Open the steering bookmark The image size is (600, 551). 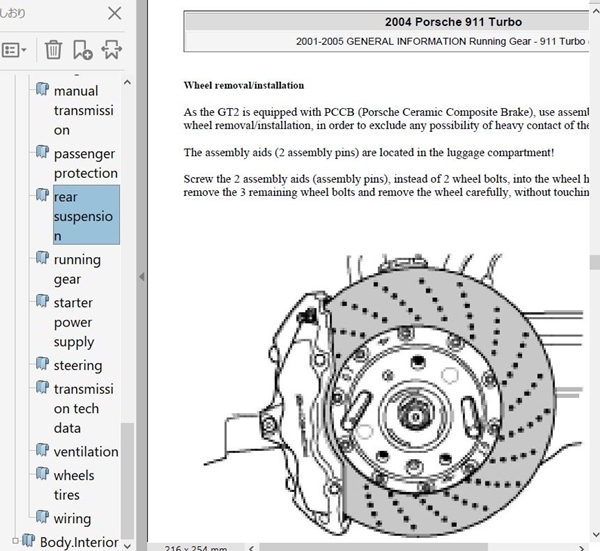tap(78, 365)
